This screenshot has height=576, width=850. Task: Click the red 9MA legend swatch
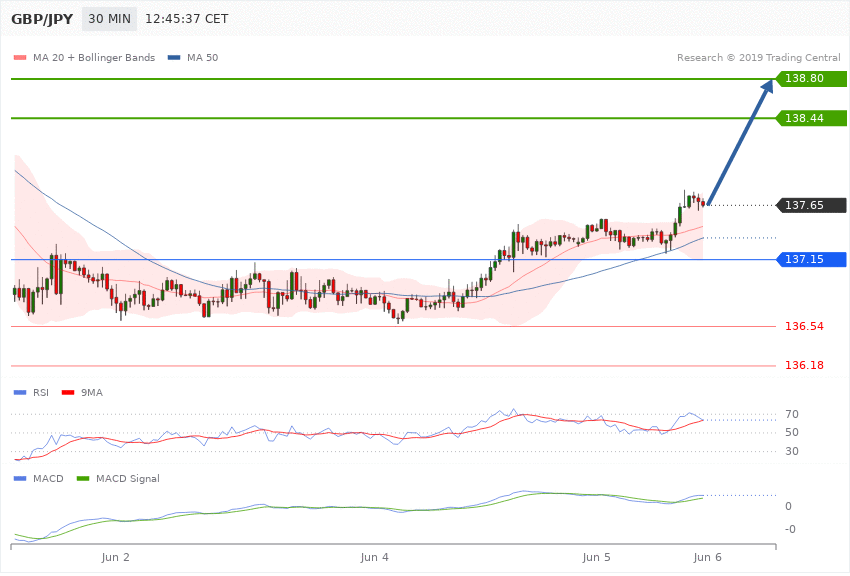point(68,392)
